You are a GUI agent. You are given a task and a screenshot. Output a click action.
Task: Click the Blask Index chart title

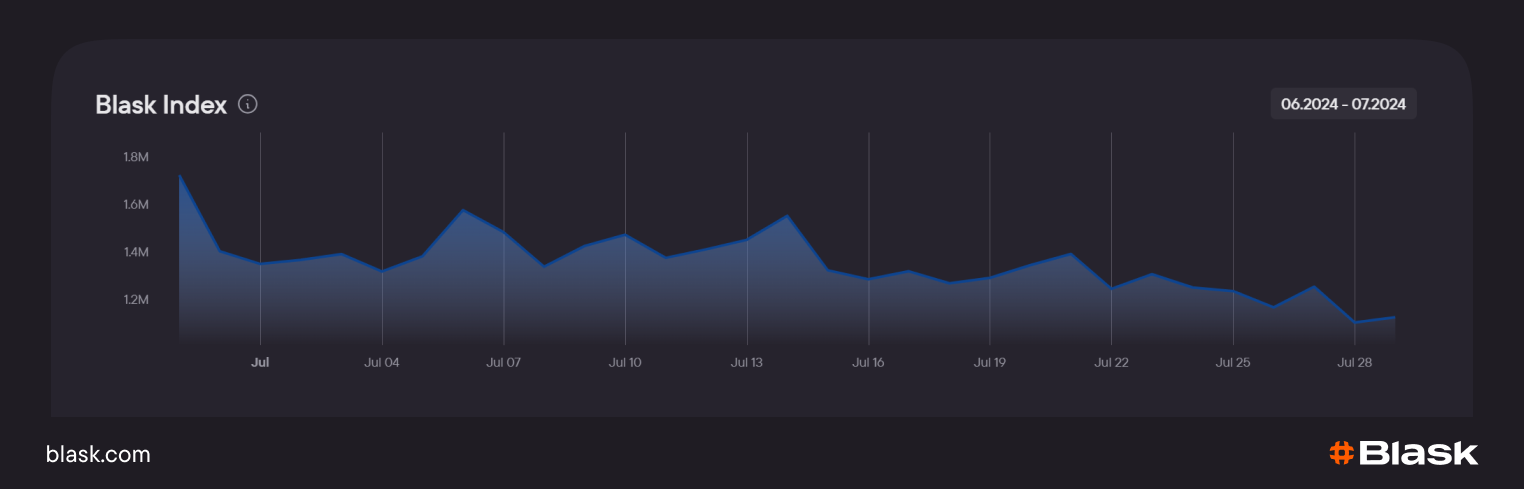click(161, 104)
